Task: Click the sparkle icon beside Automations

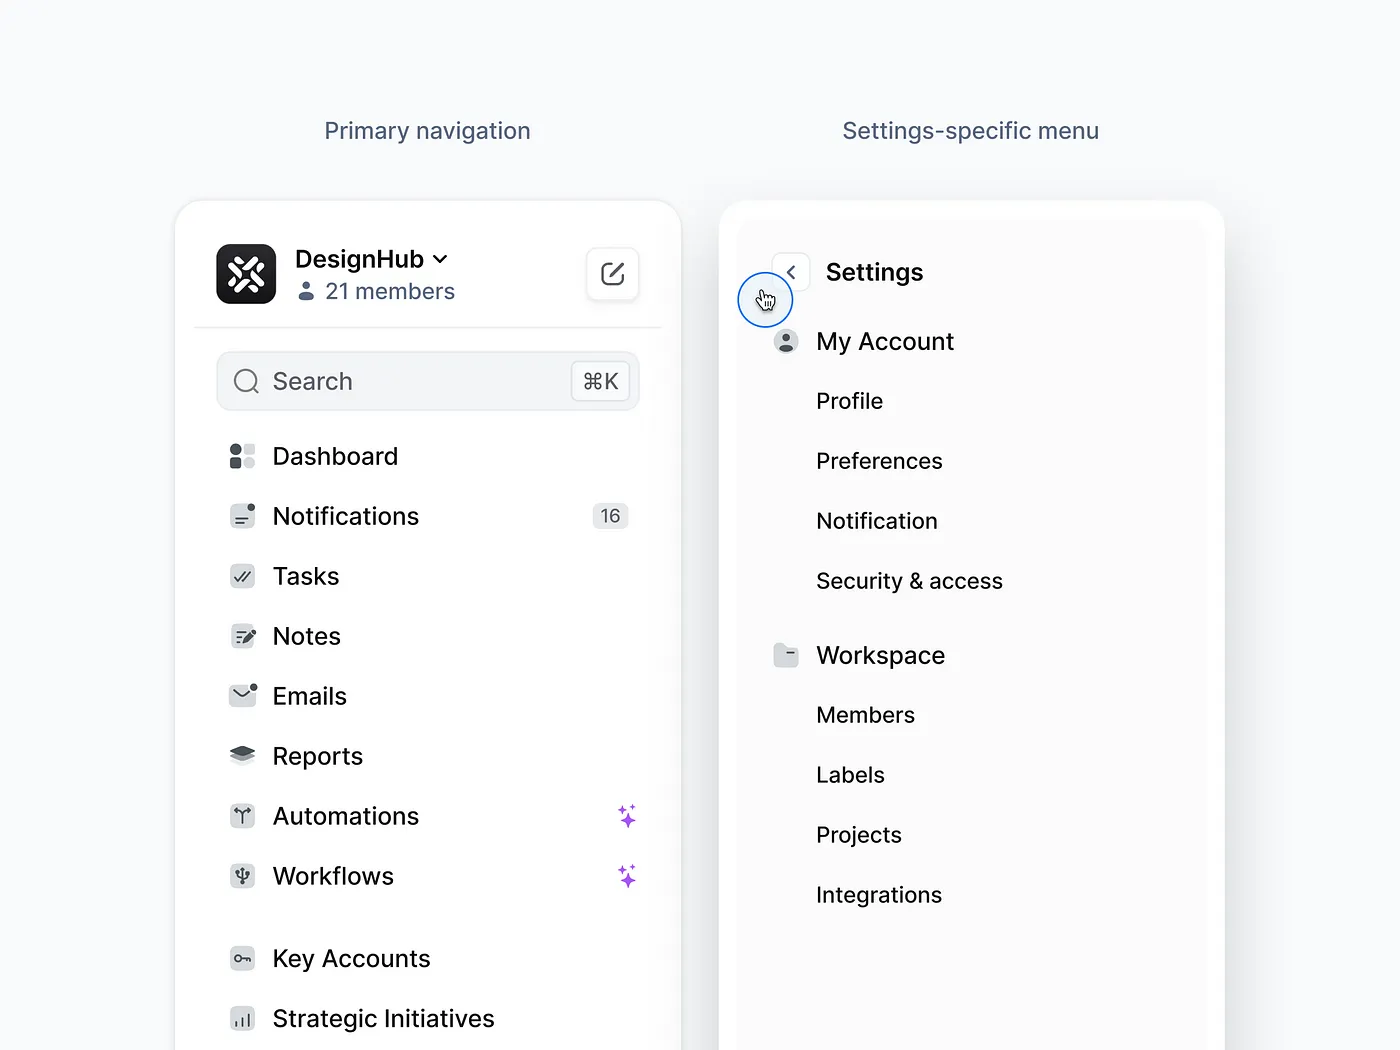Action: click(627, 816)
